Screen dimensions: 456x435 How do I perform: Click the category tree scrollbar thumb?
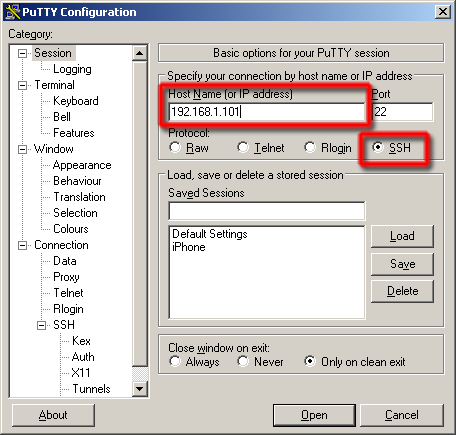pos(140,214)
